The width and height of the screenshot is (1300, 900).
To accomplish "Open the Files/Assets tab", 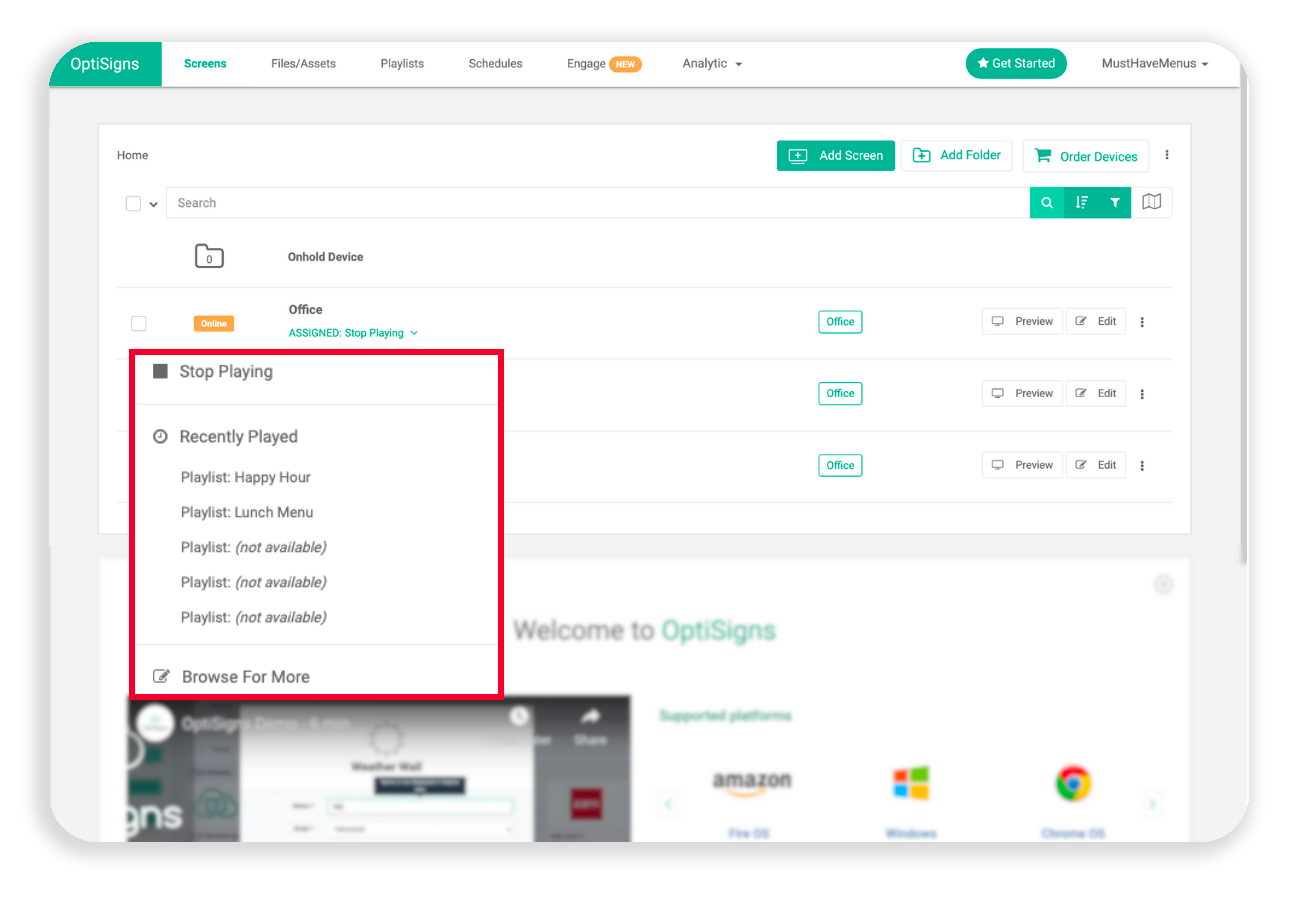I will click(x=303, y=64).
